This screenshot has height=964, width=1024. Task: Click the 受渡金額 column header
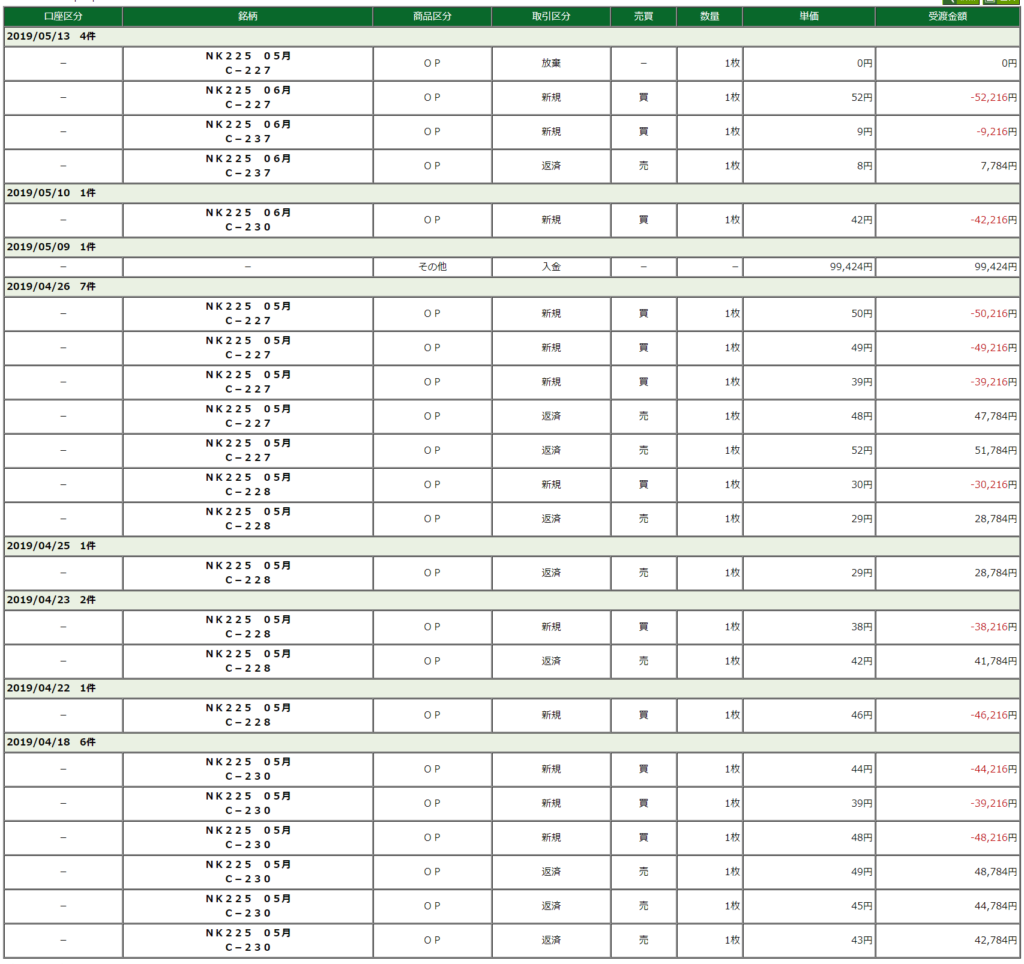coord(947,17)
